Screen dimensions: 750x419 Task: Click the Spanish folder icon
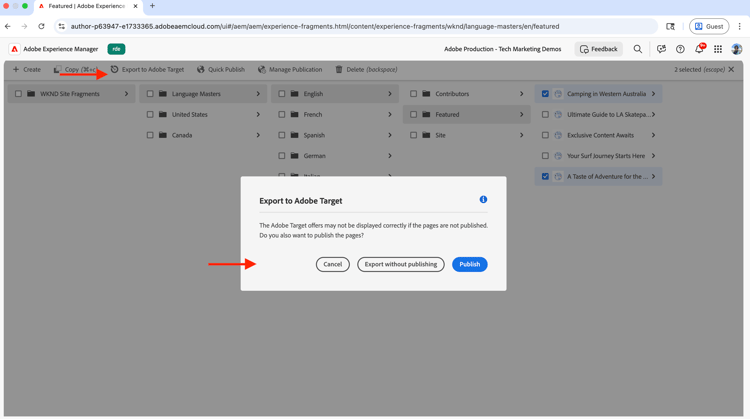pyautogui.click(x=295, y=135)
